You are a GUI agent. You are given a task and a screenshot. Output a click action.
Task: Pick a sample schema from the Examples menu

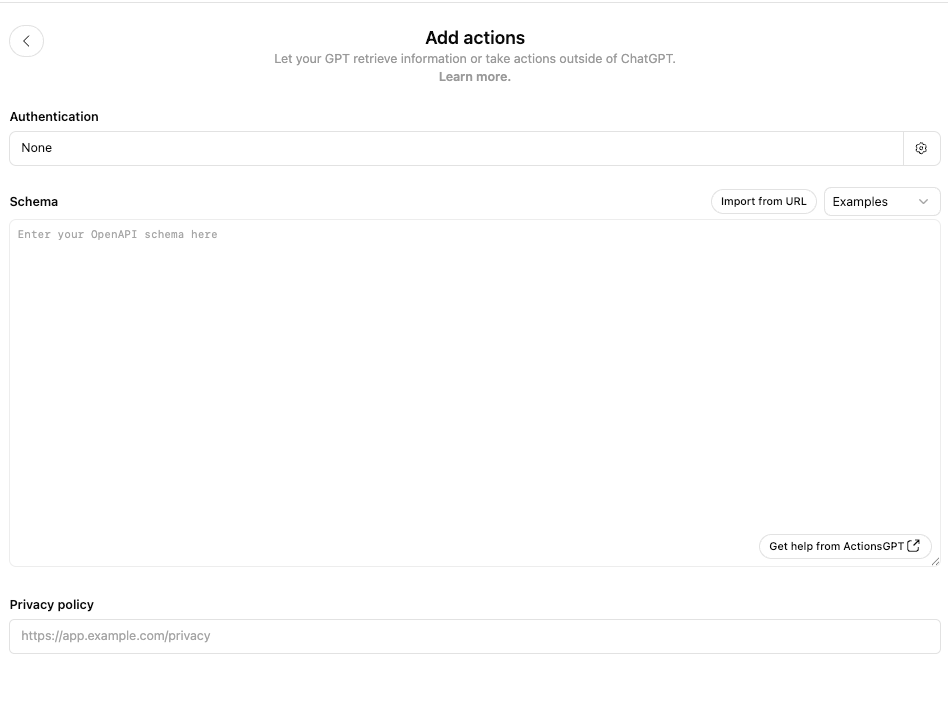882,201
